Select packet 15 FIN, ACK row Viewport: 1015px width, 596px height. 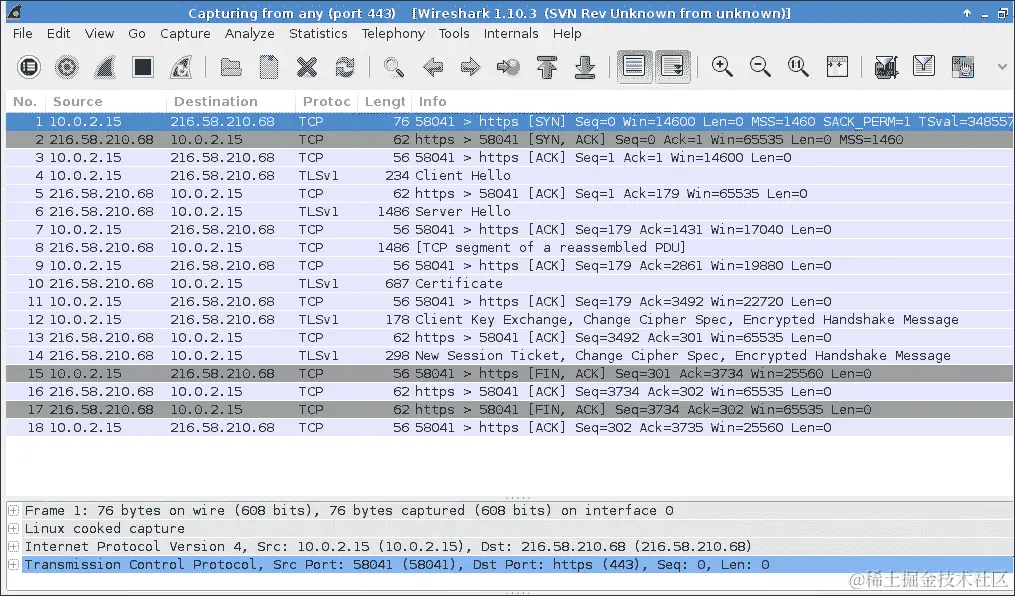(509, 373)
